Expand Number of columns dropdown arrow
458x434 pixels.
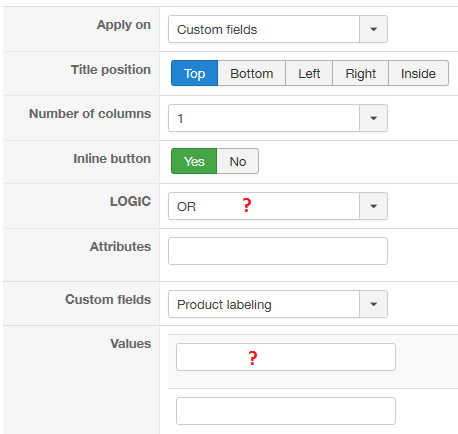373,118
